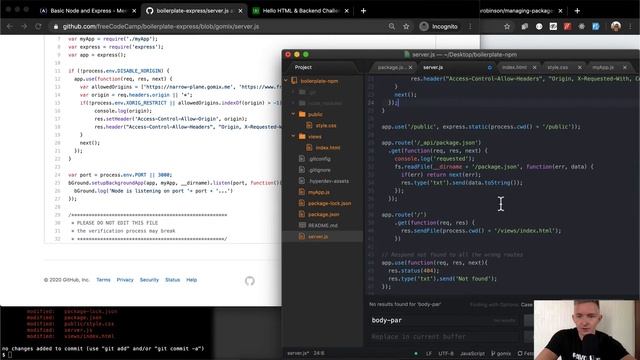Click server.js filename in status bar
The width and height of the screenshot is (640, 360).
click(x=298, y=353)
